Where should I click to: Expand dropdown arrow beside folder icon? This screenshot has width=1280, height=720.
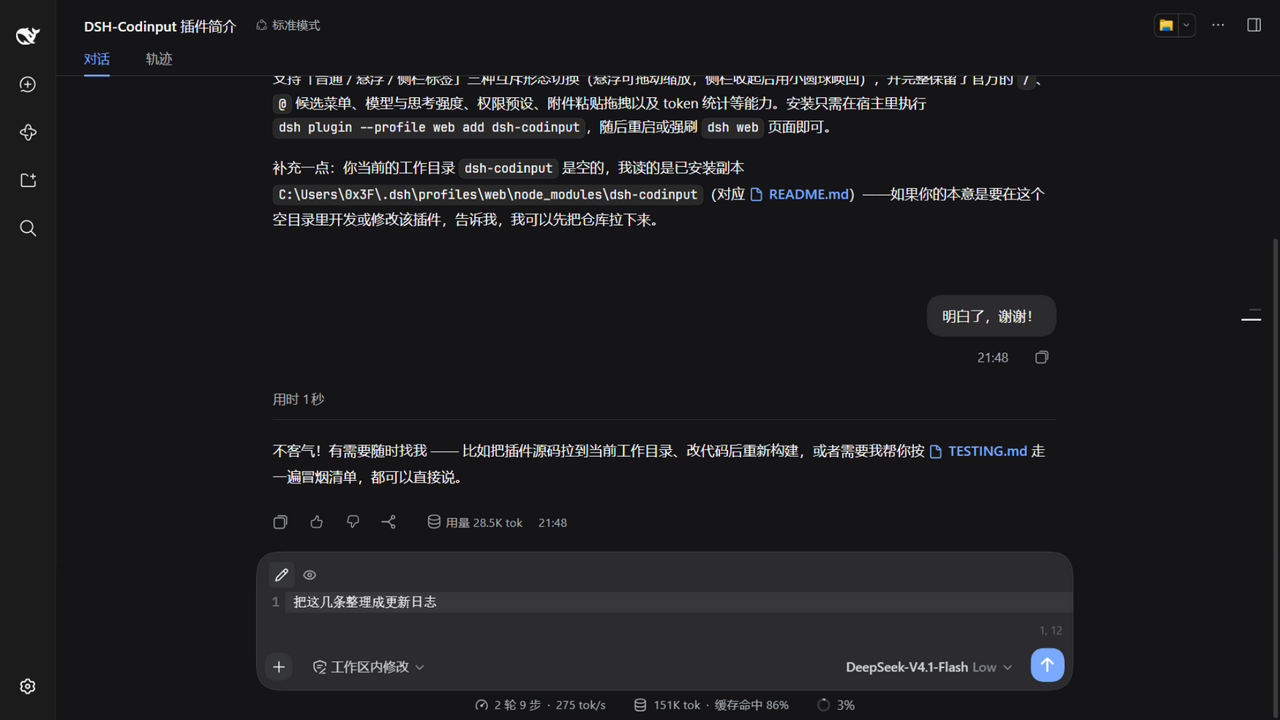click(x=1187, y=25)
